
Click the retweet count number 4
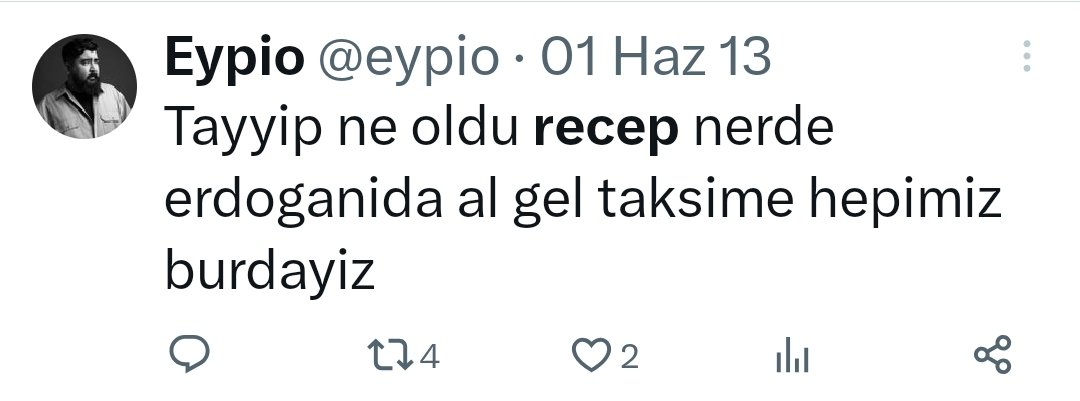429,357
